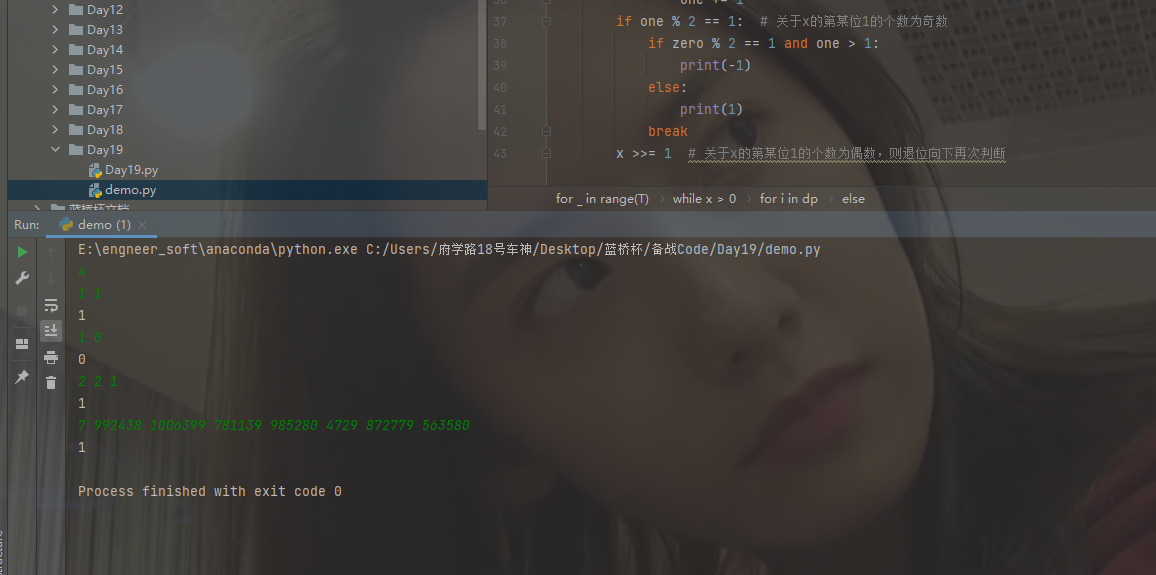1156x575 pixels.
Task: Expand the Day13 folder chevron
Action: [x=55, y=29]
